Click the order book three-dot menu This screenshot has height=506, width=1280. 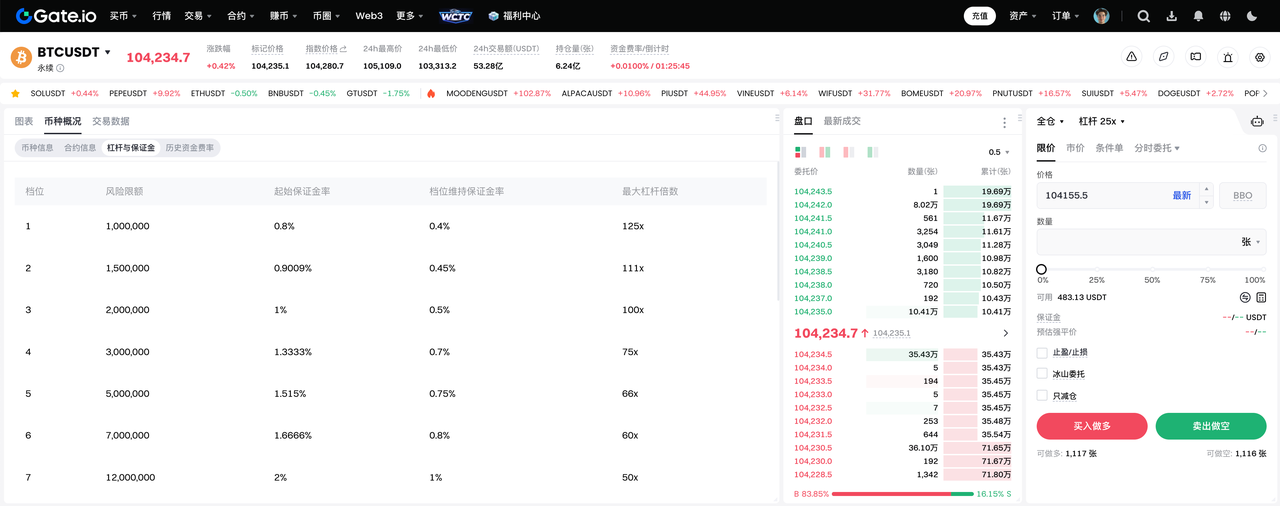pos(1005,122)
